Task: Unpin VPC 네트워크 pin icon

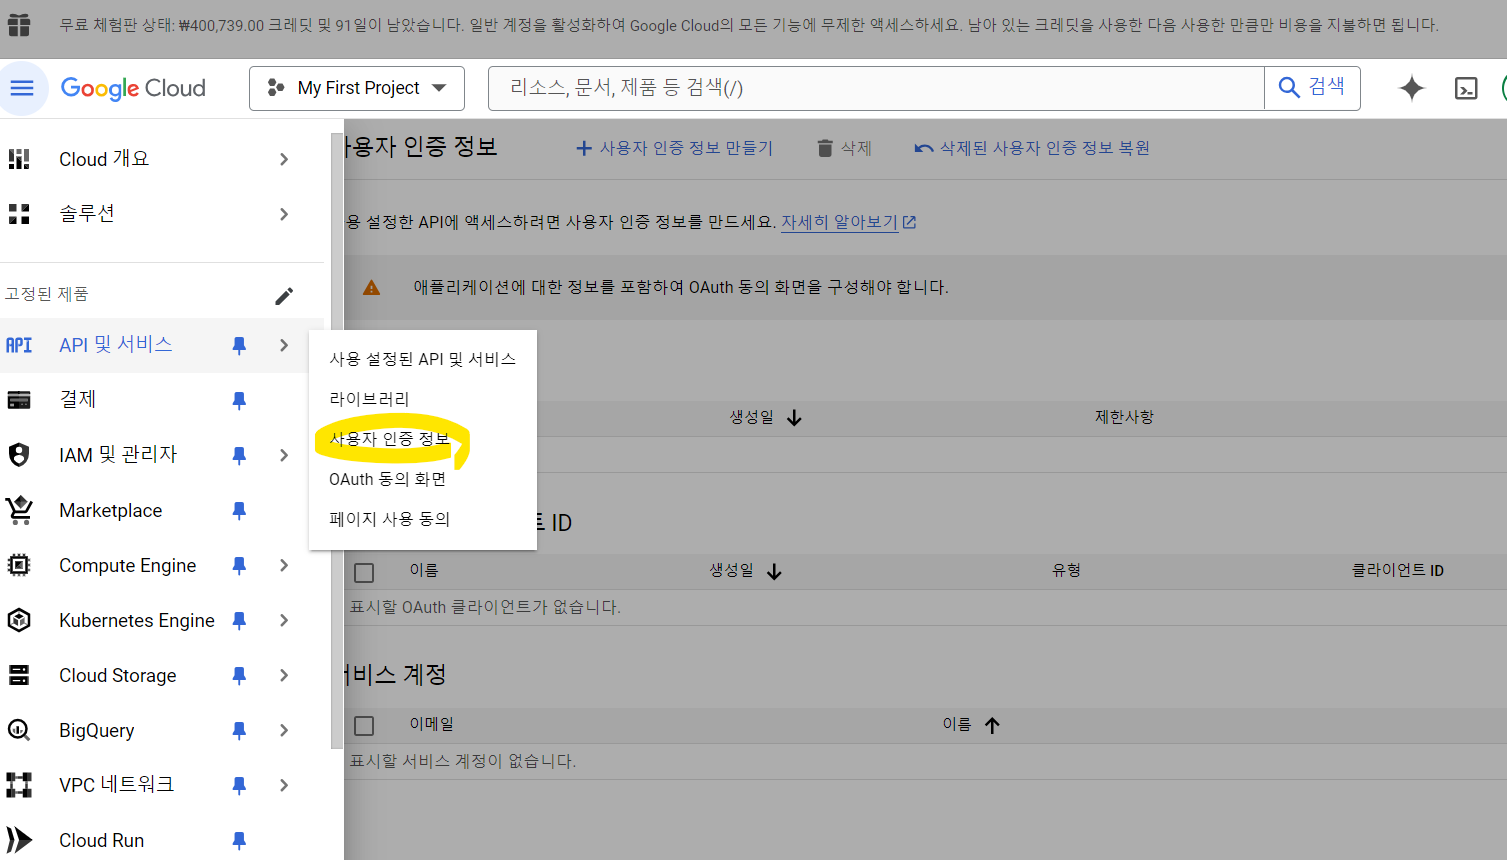Action: 239,785
